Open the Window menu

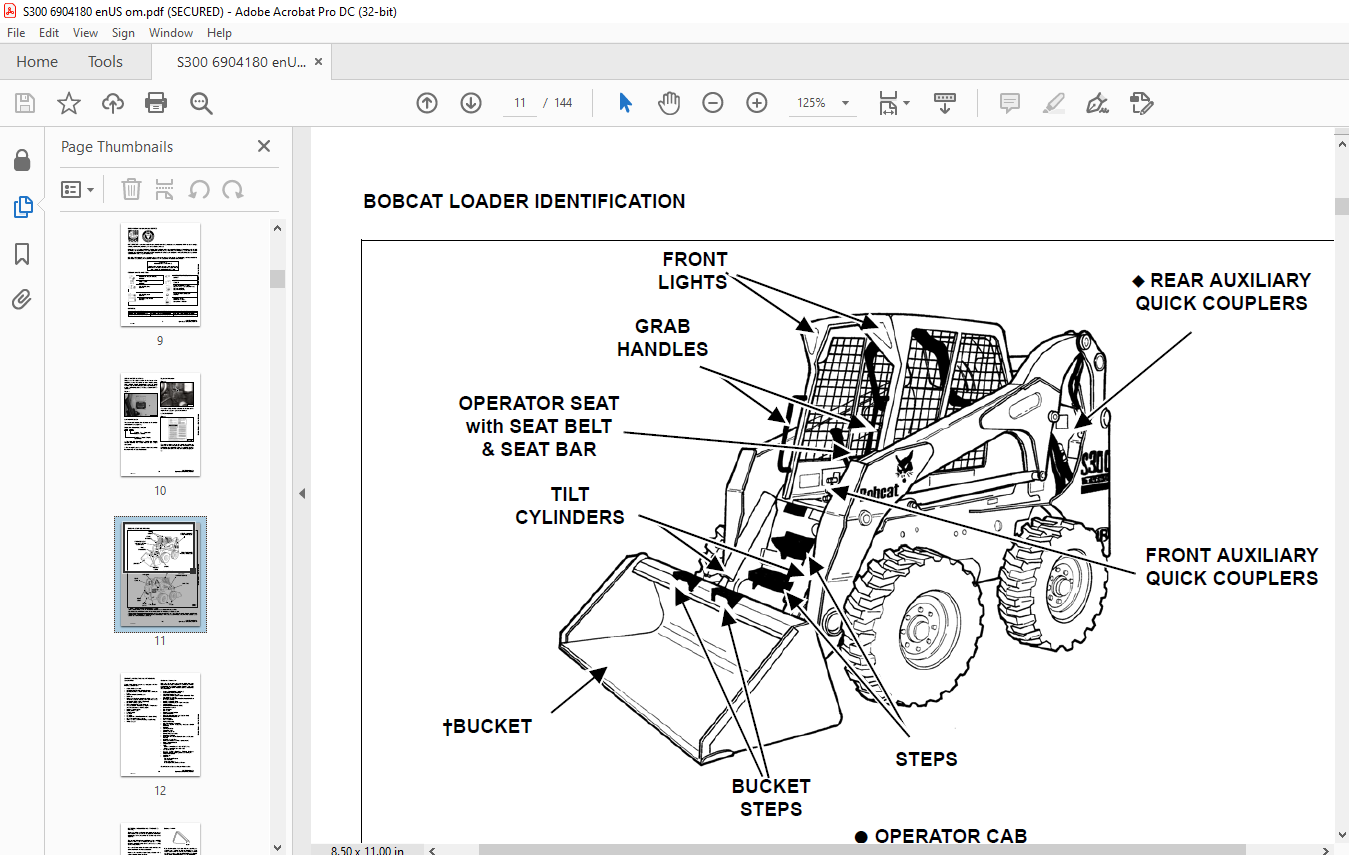point(171,33)
